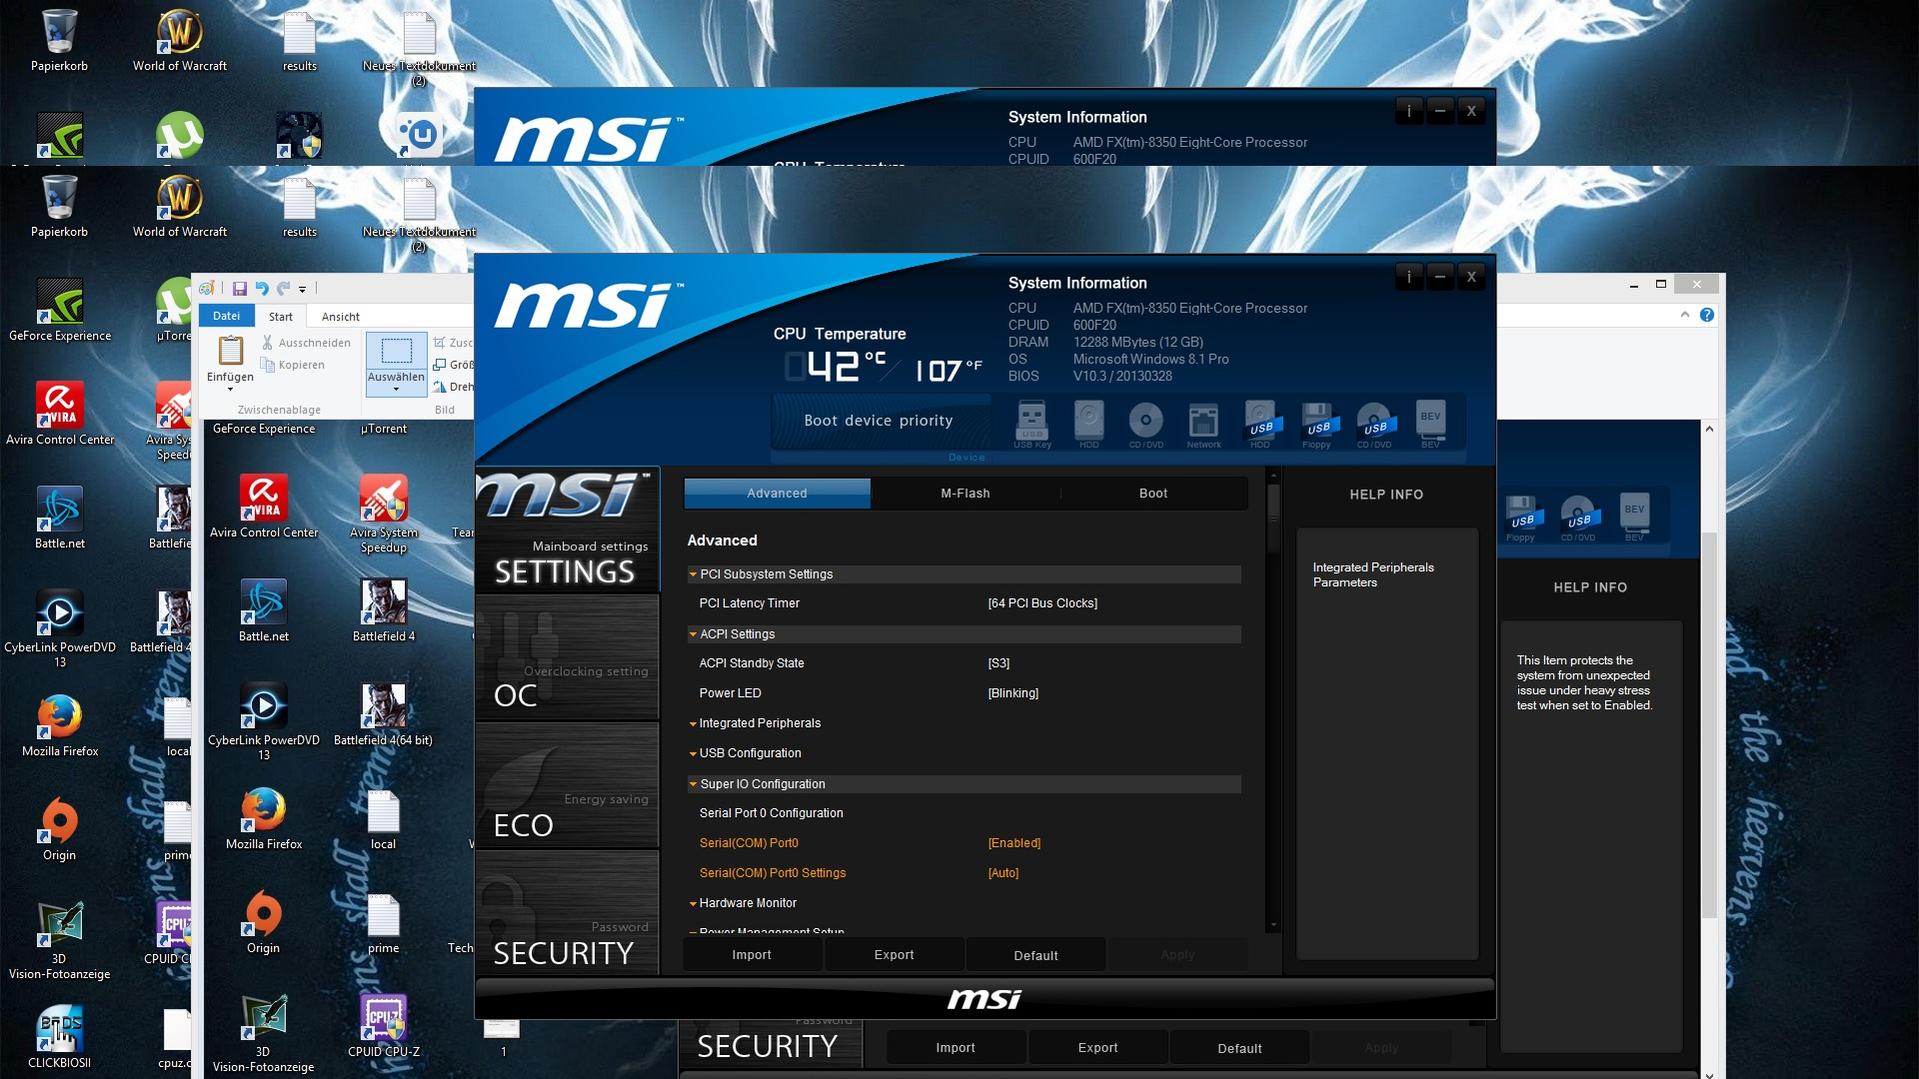Open Avira Control Center on the desktop outside Paint
The width and height of the screenshot is (1919, 1079).
[x=60, y=413]
